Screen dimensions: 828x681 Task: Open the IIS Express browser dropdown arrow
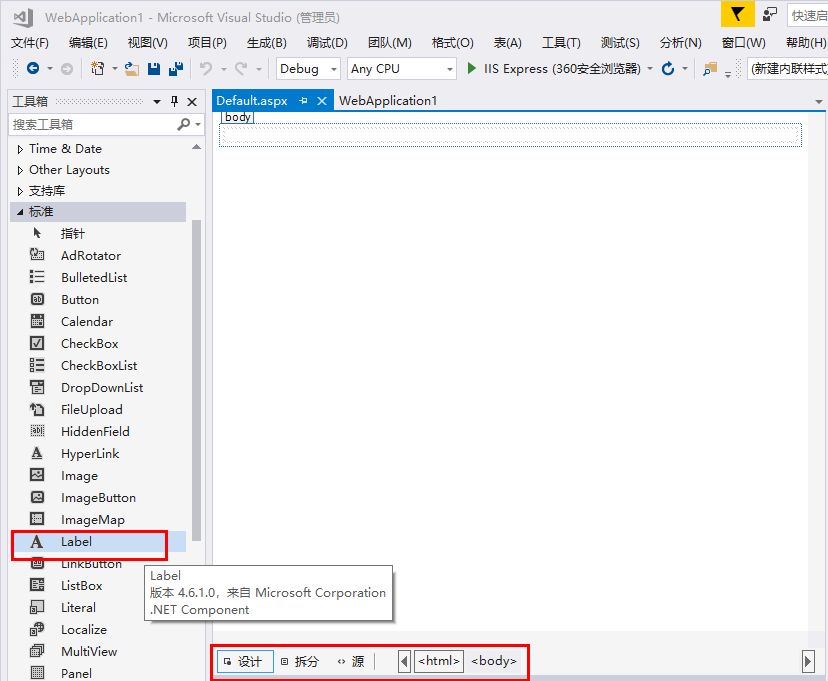(x=650, y=69)
